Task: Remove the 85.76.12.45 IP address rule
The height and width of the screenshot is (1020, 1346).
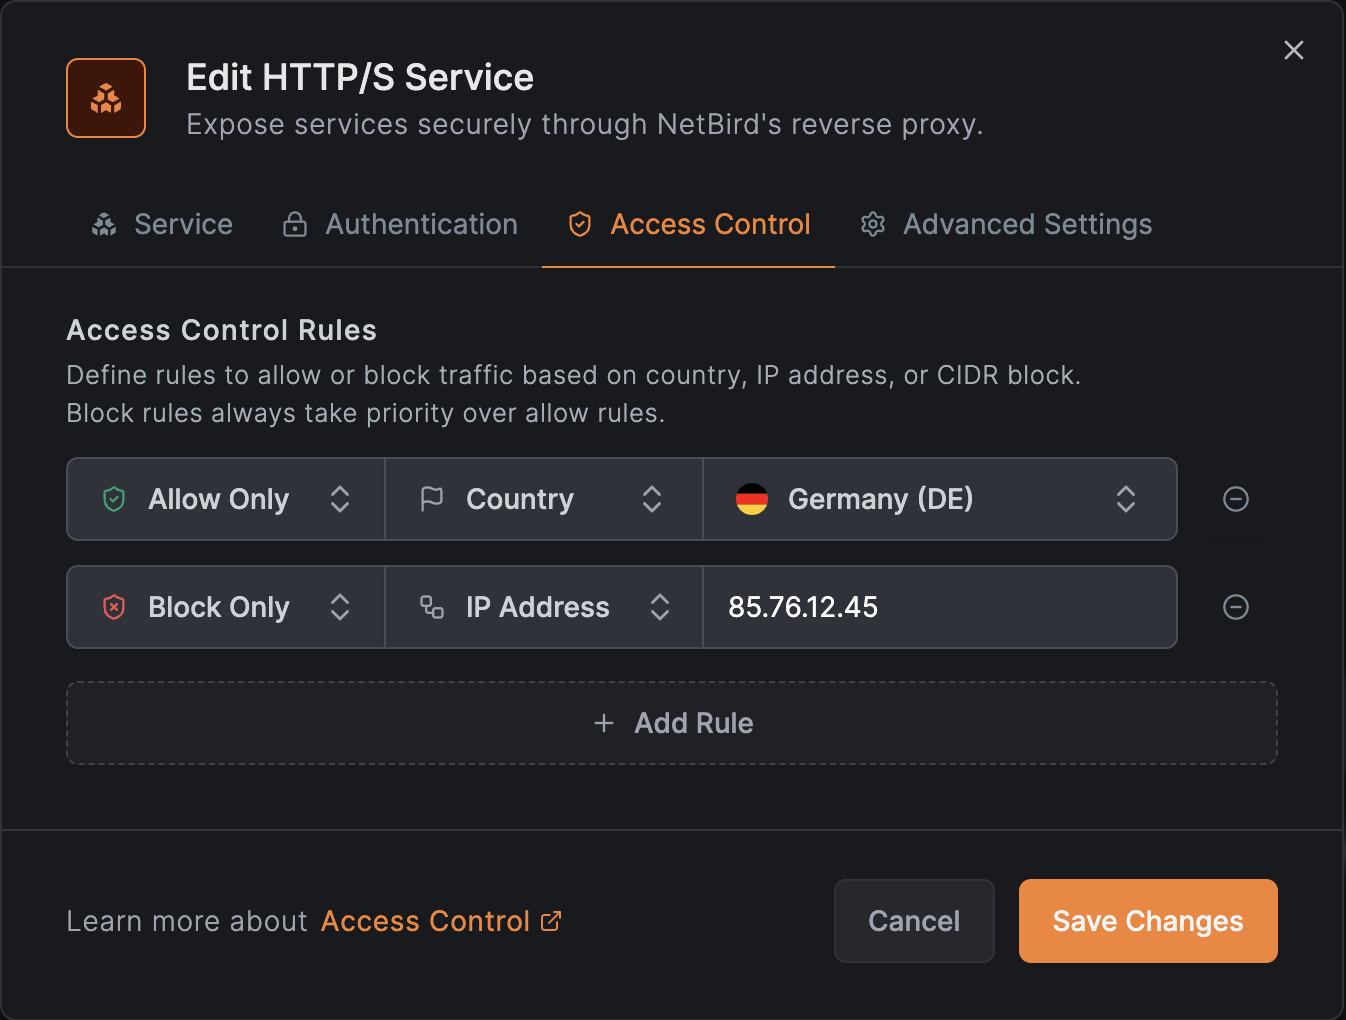Action: [1235, 607]
